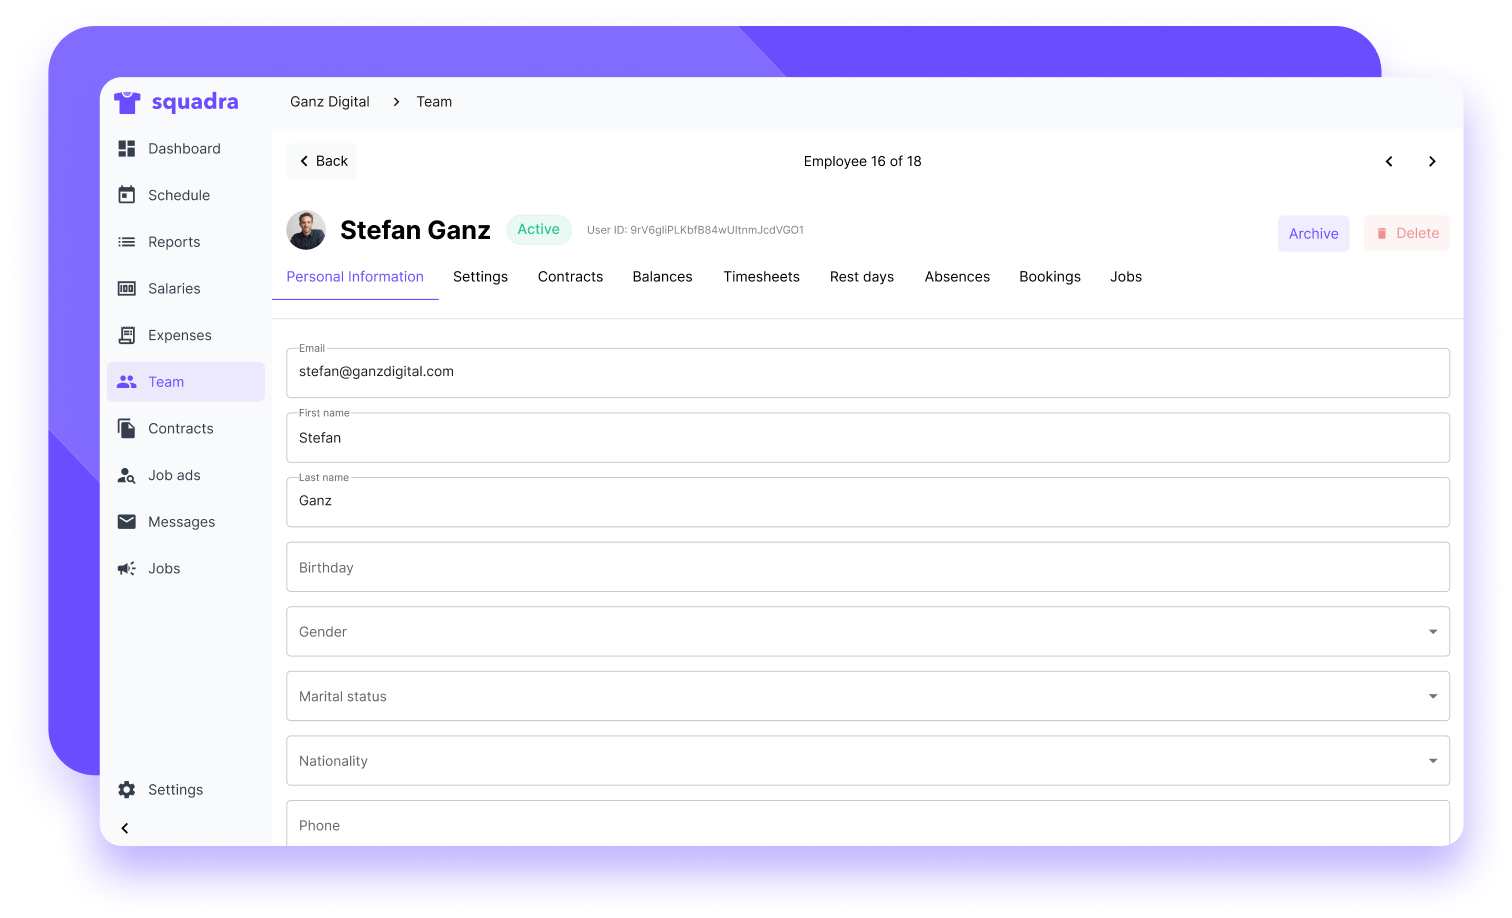Click the Reports list icon
Viewport: 1512px width, 918px height.
[127, 242]
